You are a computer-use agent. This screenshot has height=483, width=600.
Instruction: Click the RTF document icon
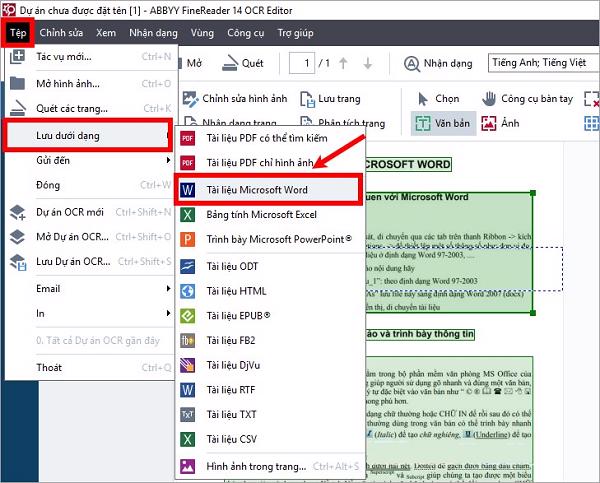pyautogui.click(x=188, y=390)
